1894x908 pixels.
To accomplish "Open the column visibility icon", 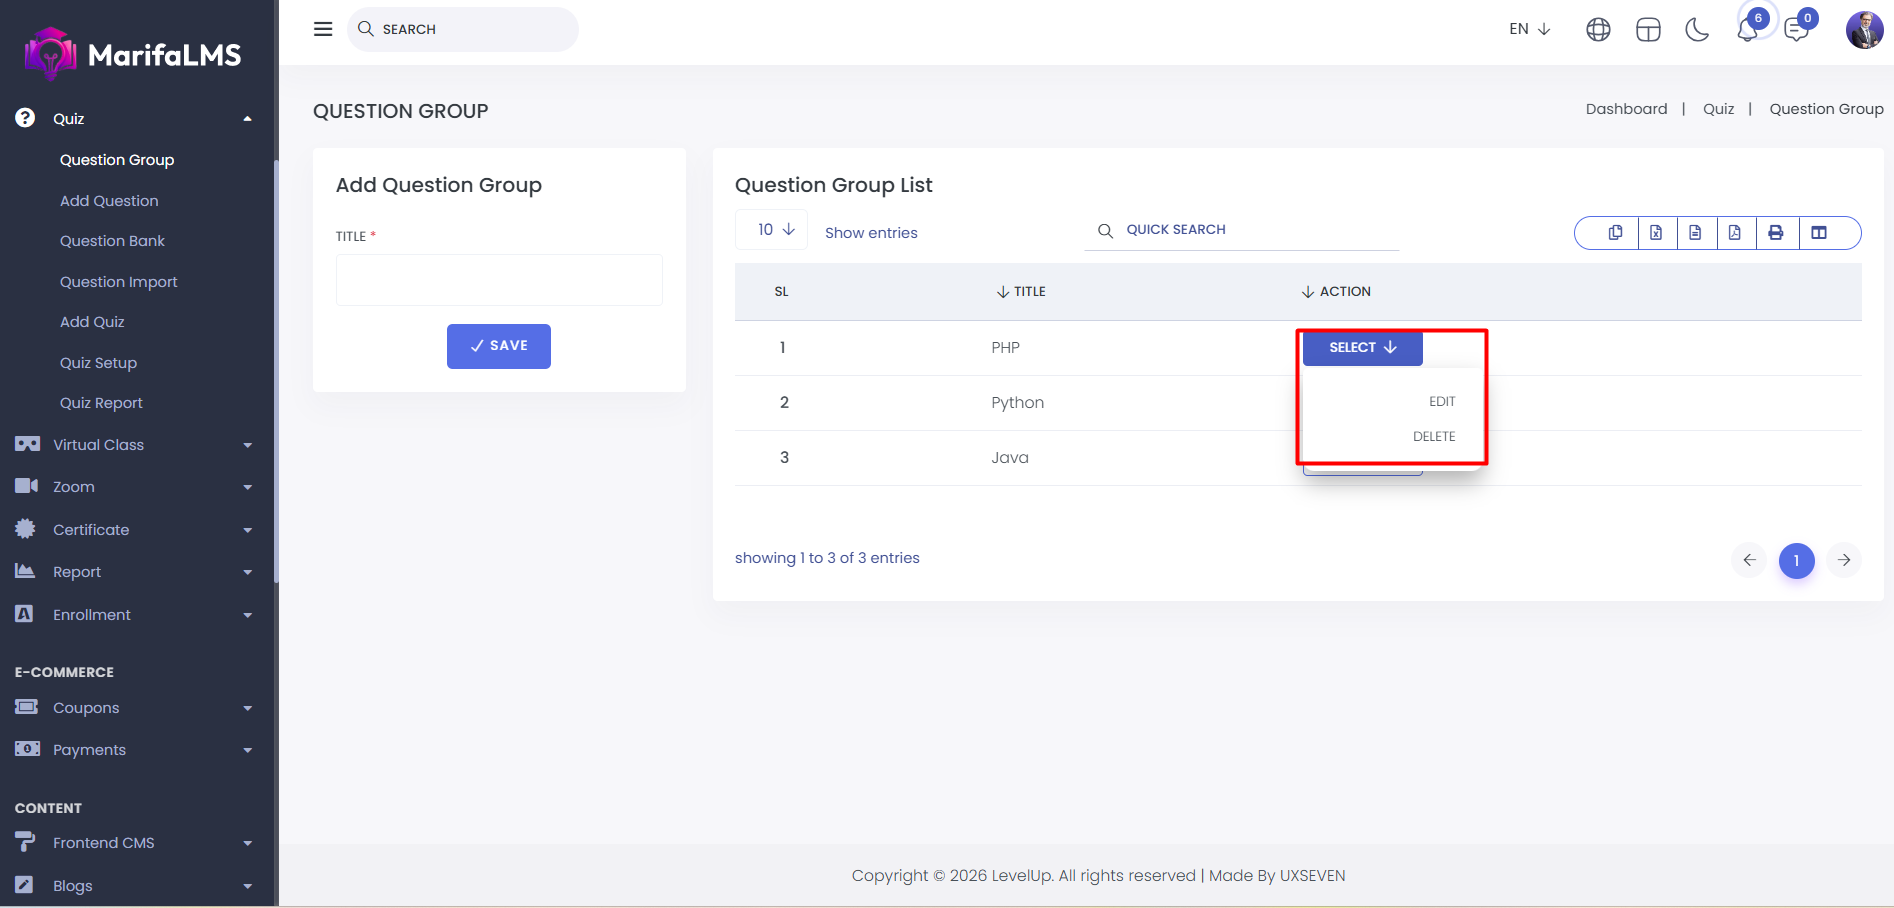I will 1819,233.
